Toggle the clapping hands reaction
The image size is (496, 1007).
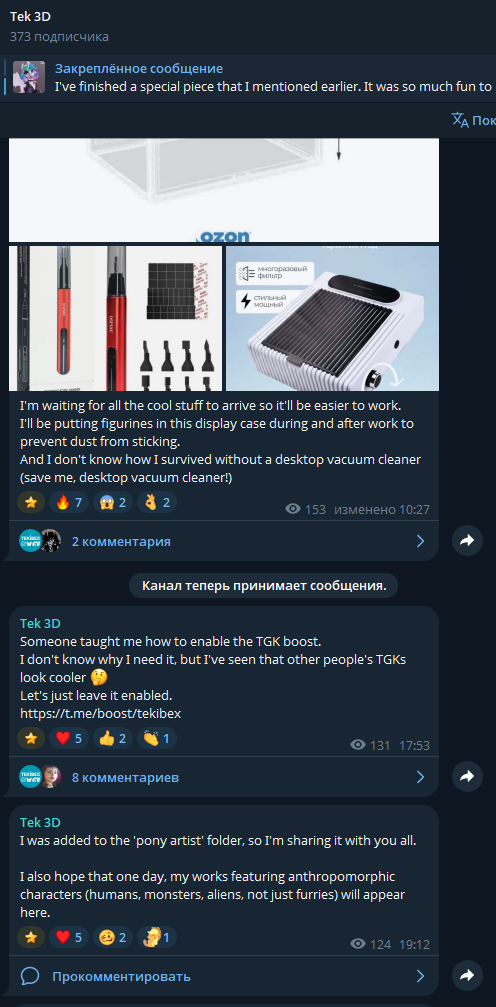[x=157, y=739]
